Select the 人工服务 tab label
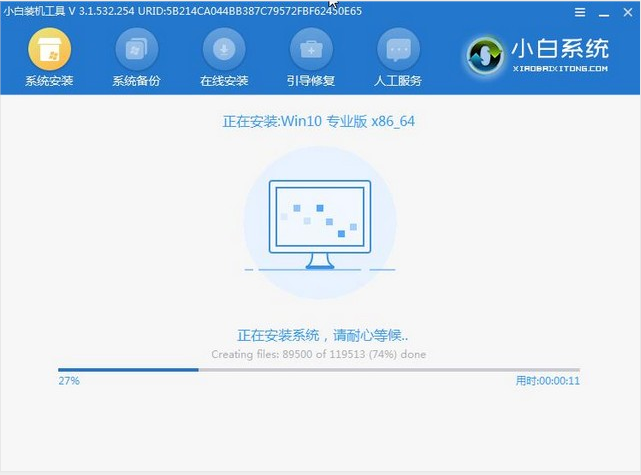This screenshot has width=641, height=475. pos(398,80)
